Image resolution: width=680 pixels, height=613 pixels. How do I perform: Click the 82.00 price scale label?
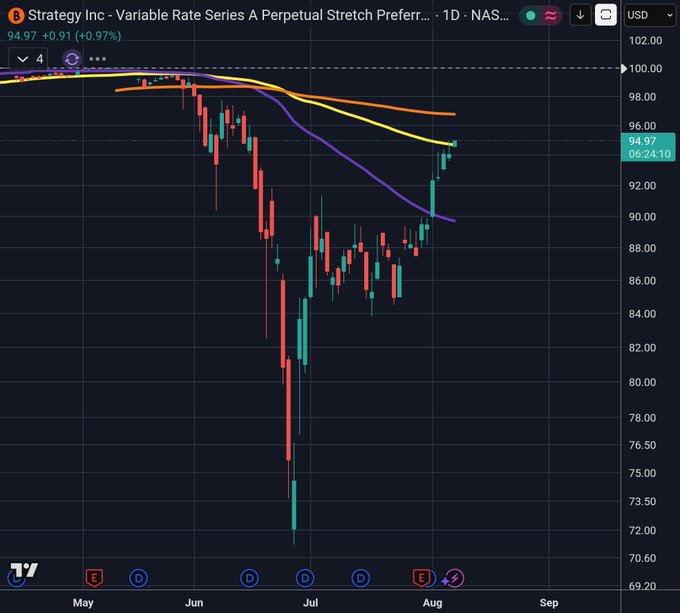tap(642, 348)
